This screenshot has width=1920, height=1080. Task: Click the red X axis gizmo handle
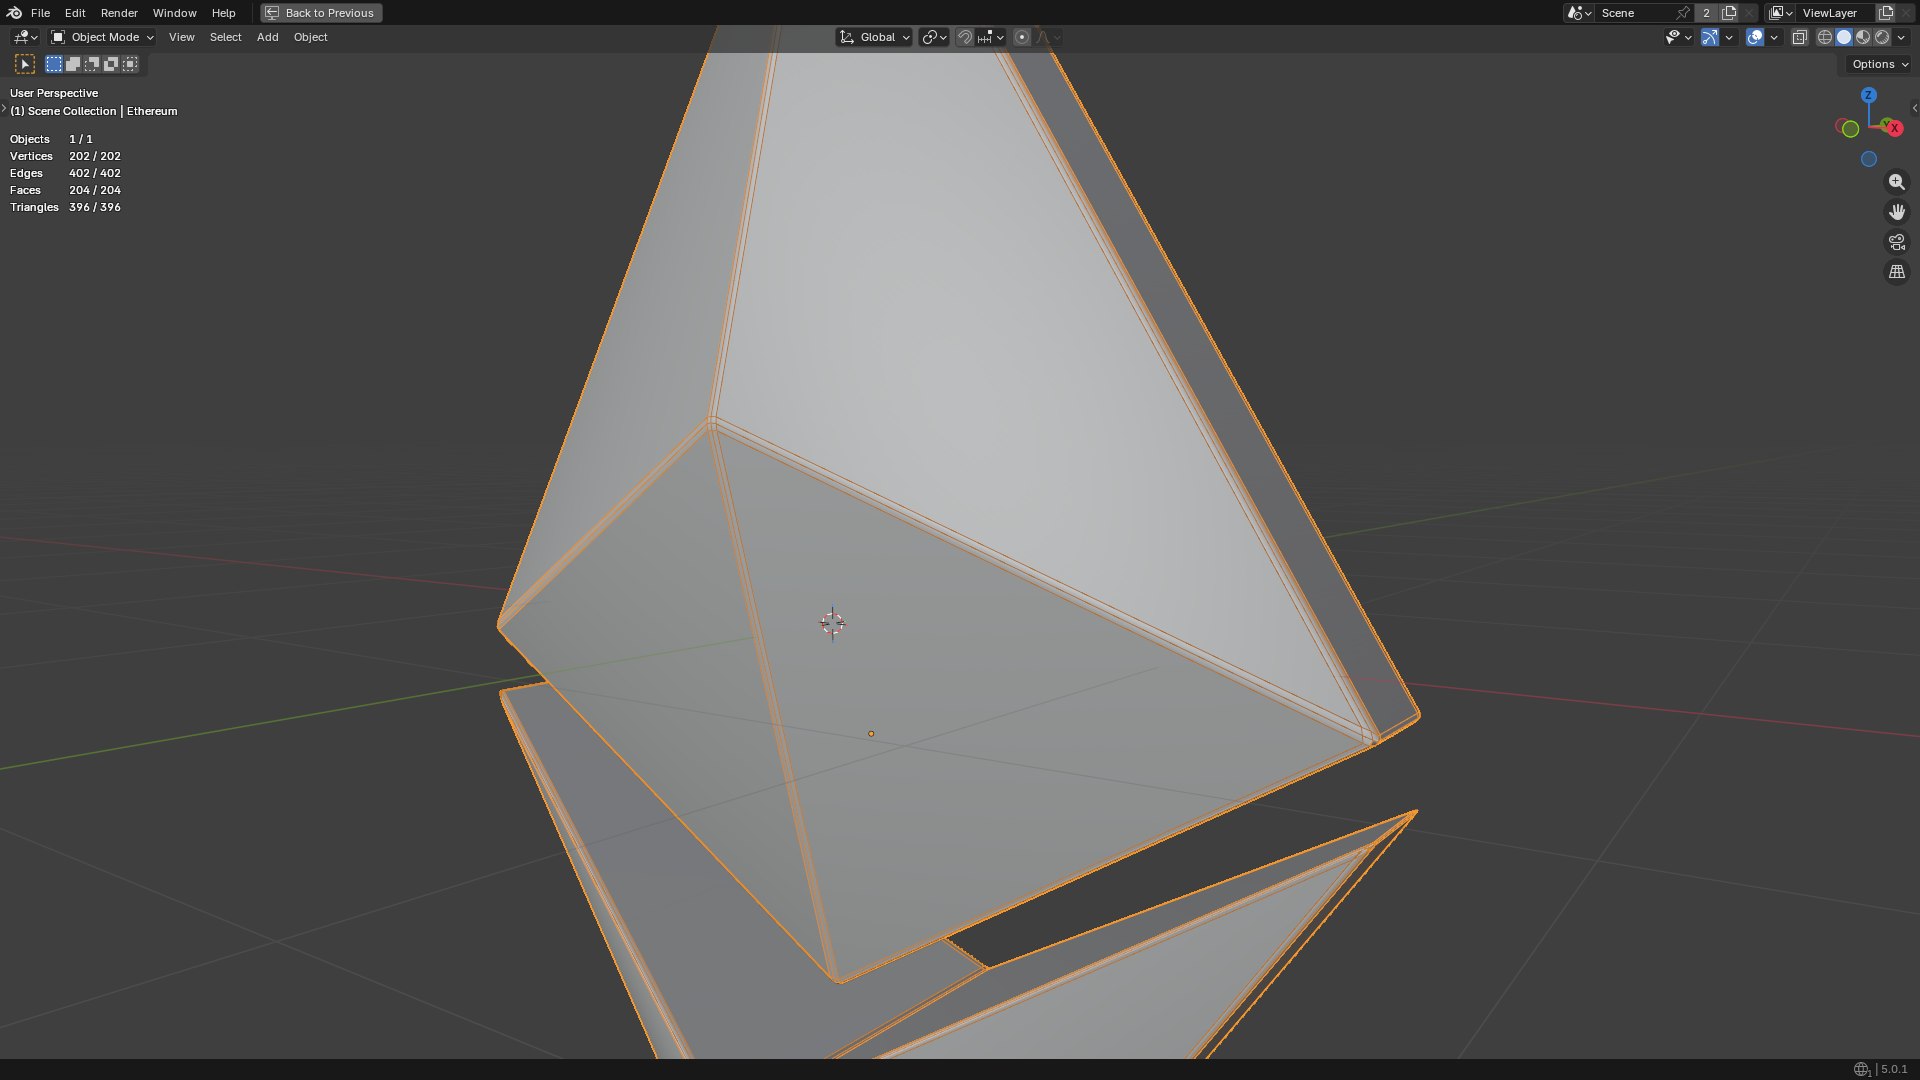1893,128
